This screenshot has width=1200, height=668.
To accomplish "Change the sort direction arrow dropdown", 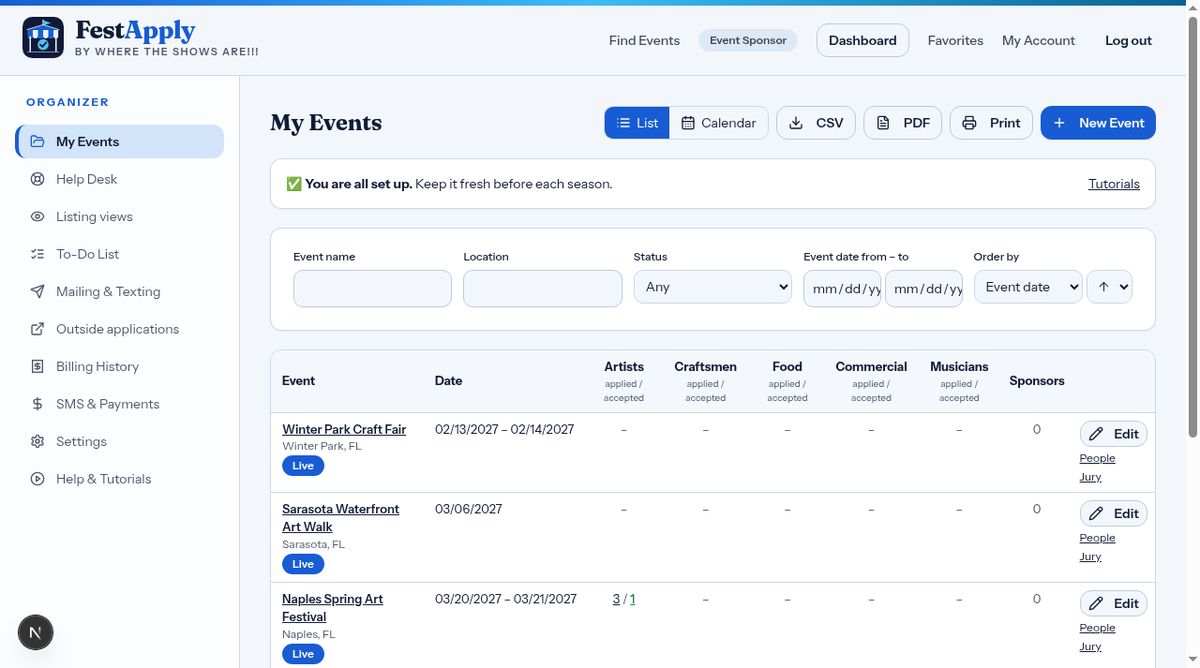I will 1109,287.
